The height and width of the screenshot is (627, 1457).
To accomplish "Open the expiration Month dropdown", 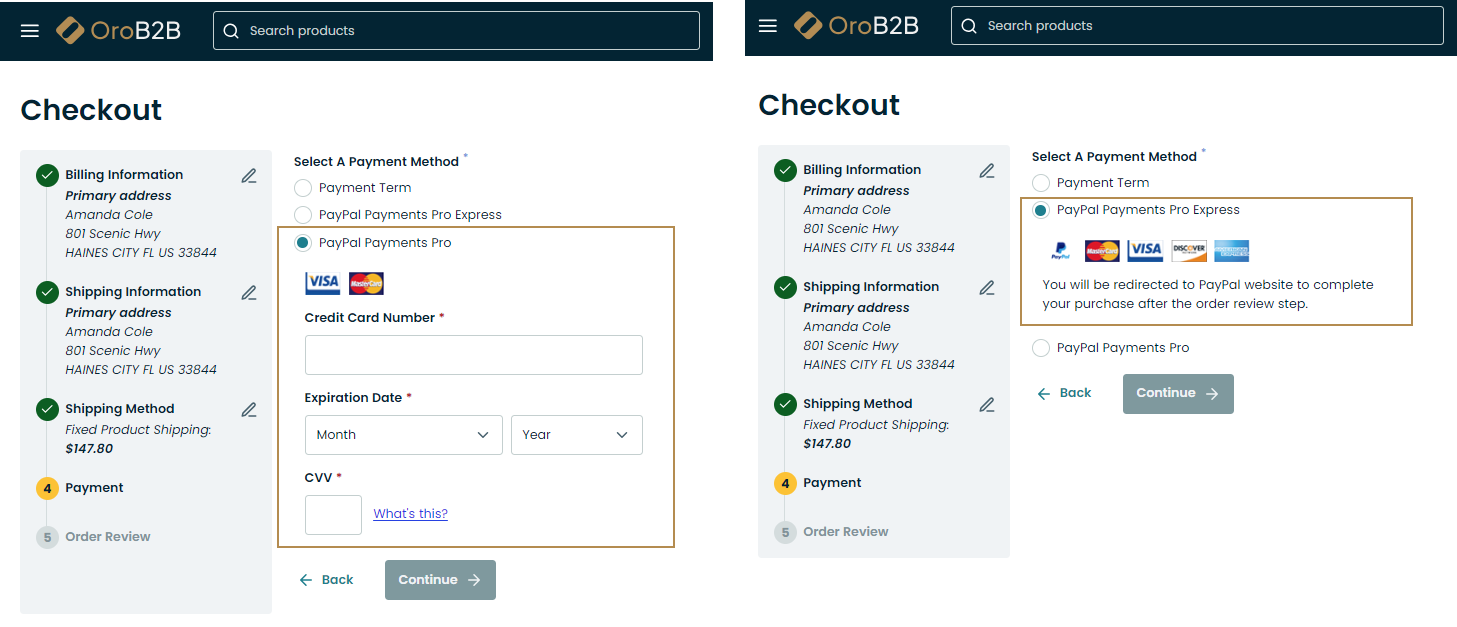I will (403, 435).
